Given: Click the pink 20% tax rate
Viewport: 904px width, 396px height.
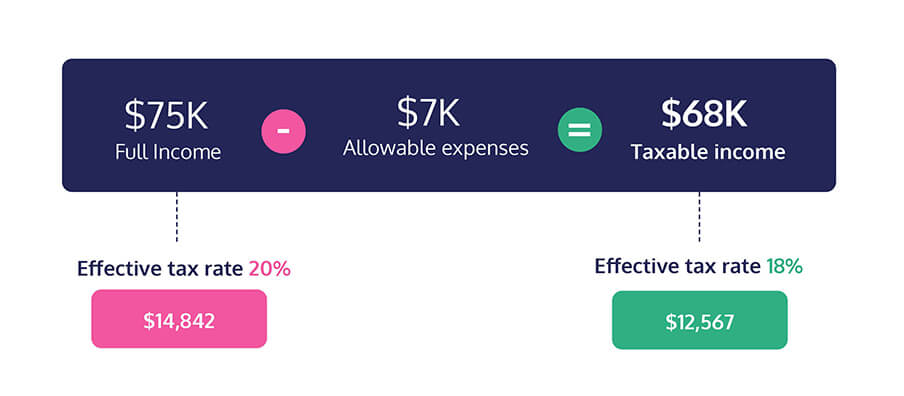Looking at the screenshot, I should click(x=269, y=269).
